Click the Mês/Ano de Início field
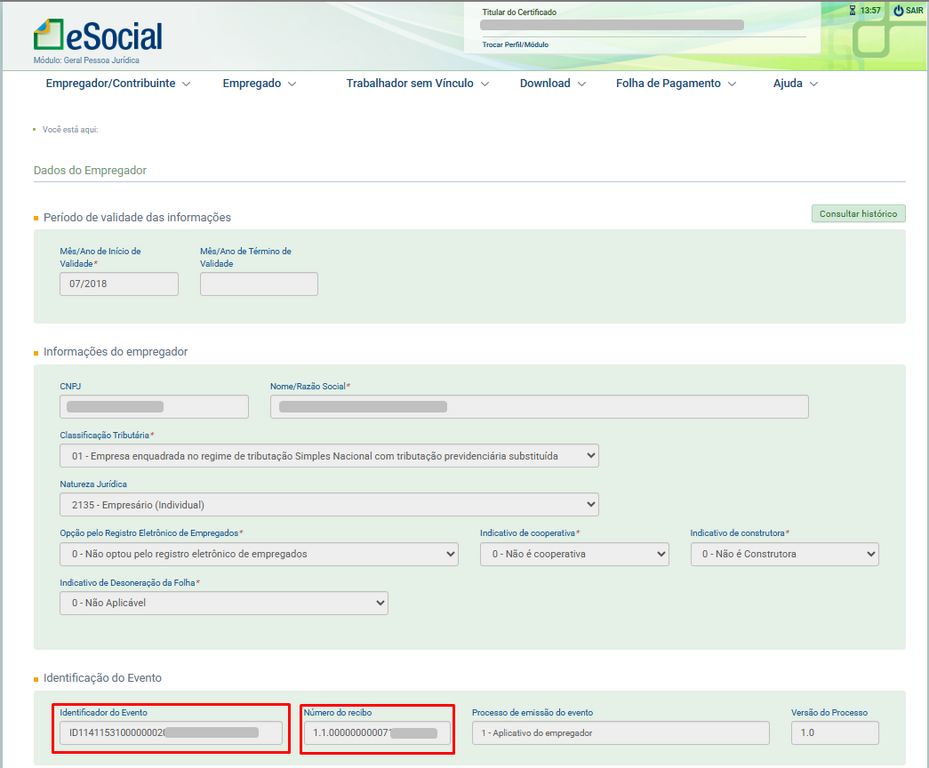The height and width of the screenshot is (768, 929). (119, 284)
